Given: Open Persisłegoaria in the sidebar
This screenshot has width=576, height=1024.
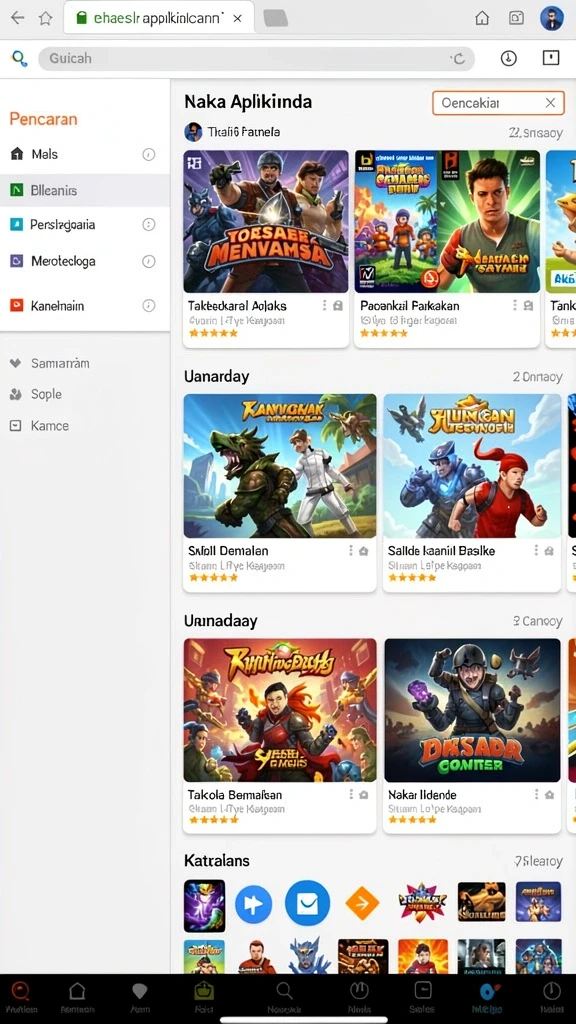Looking at the screenshot, I should [85, 225].
